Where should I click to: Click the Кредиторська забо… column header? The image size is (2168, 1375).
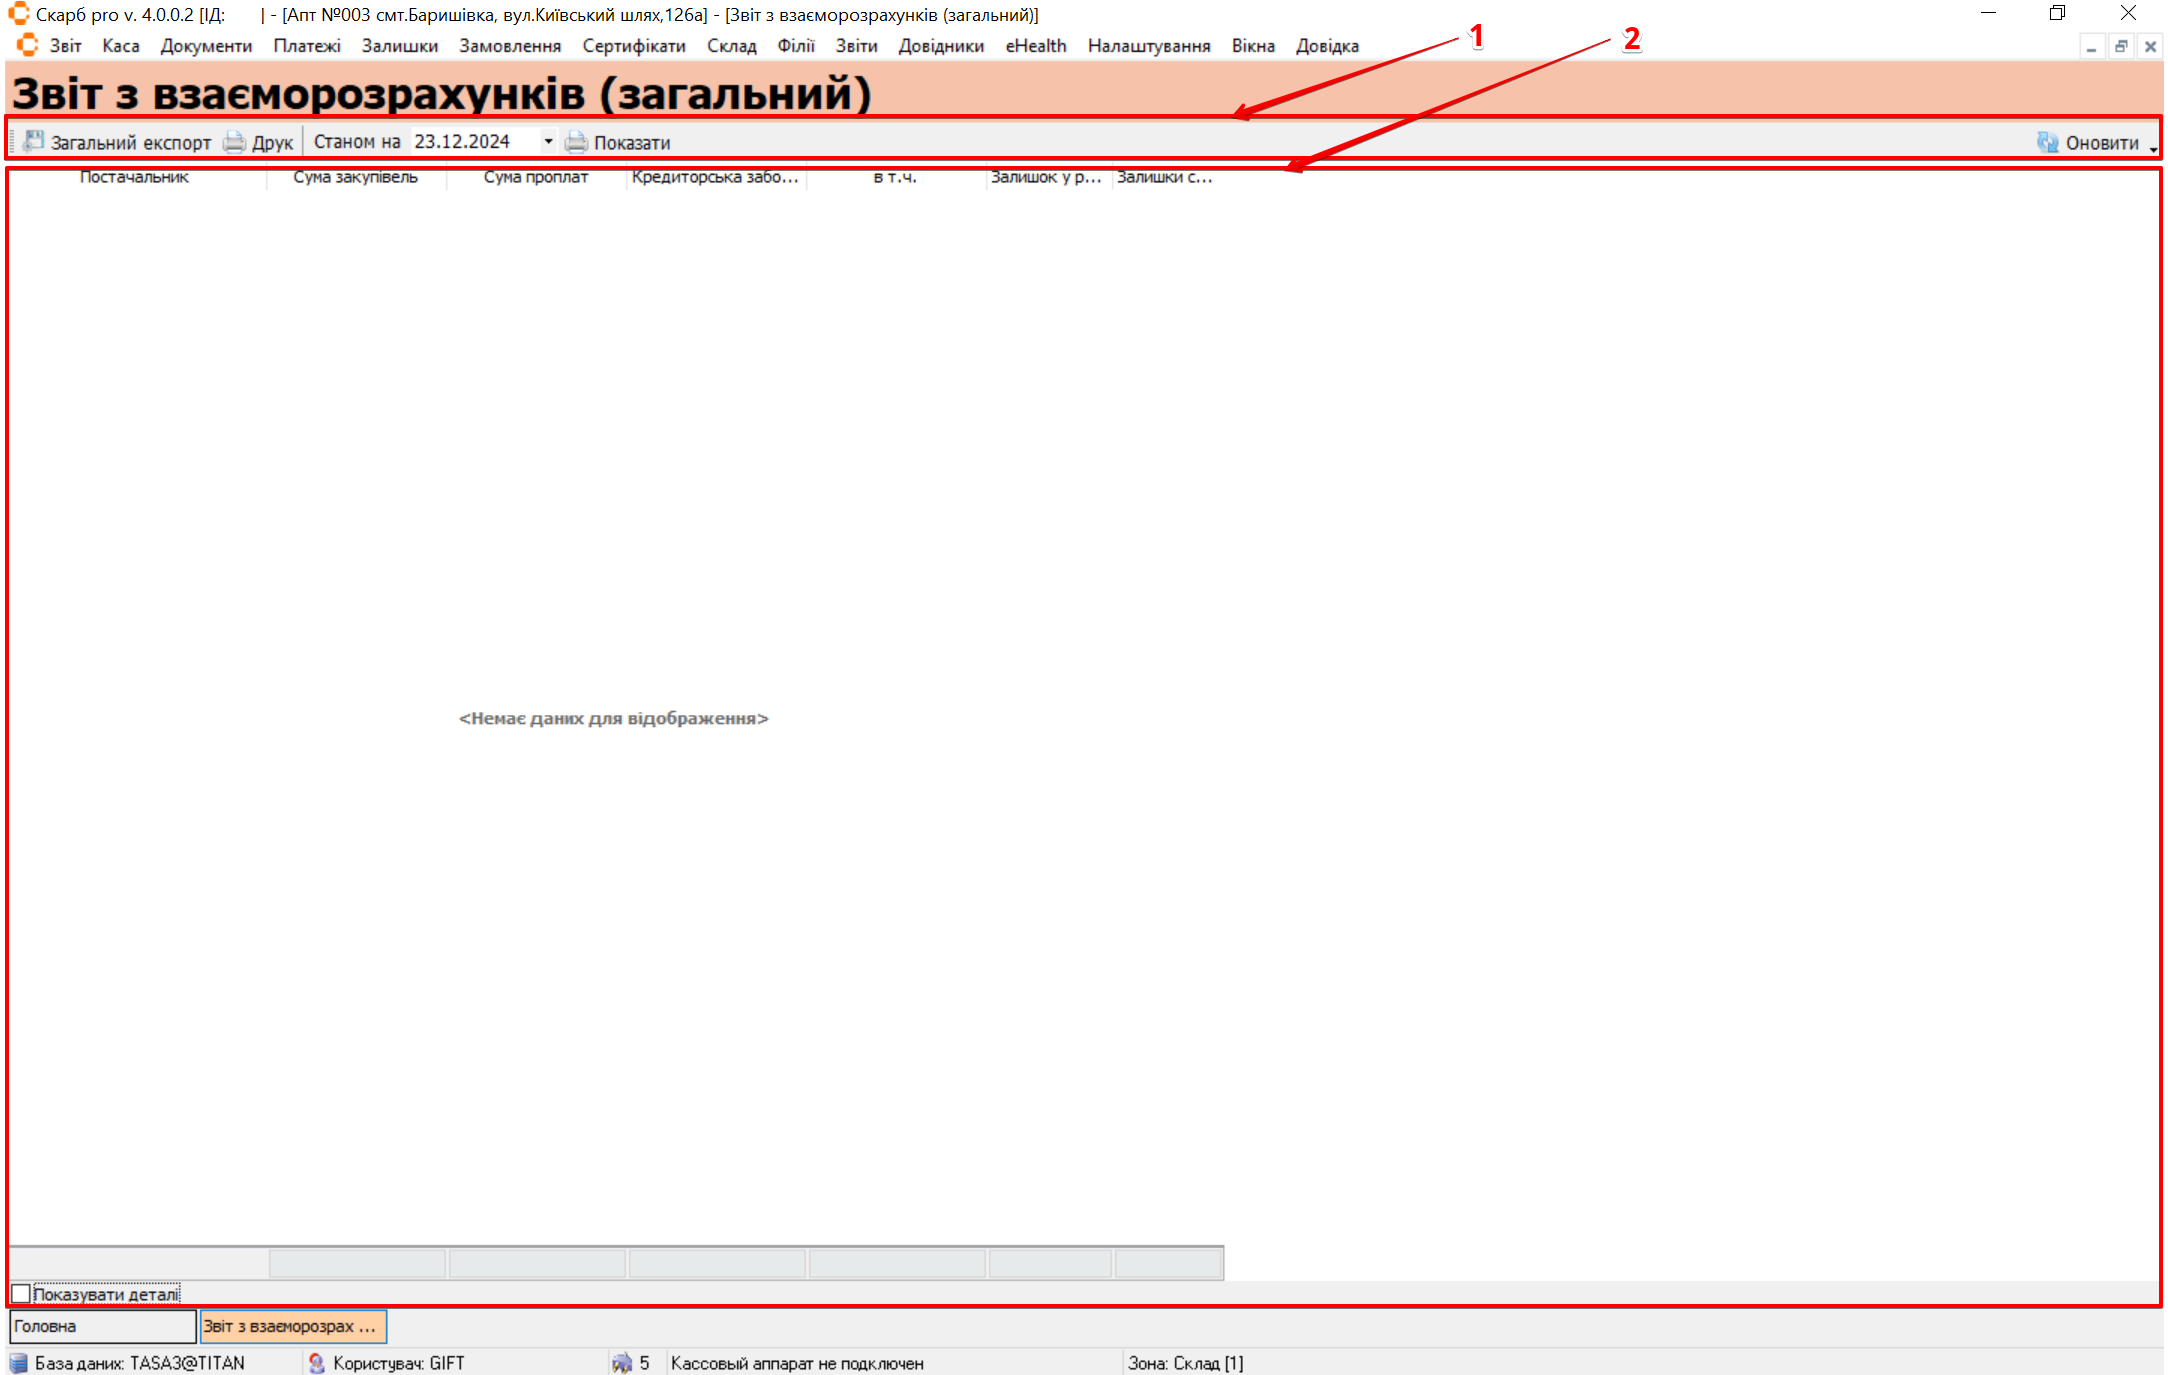[x=715, y=177]
